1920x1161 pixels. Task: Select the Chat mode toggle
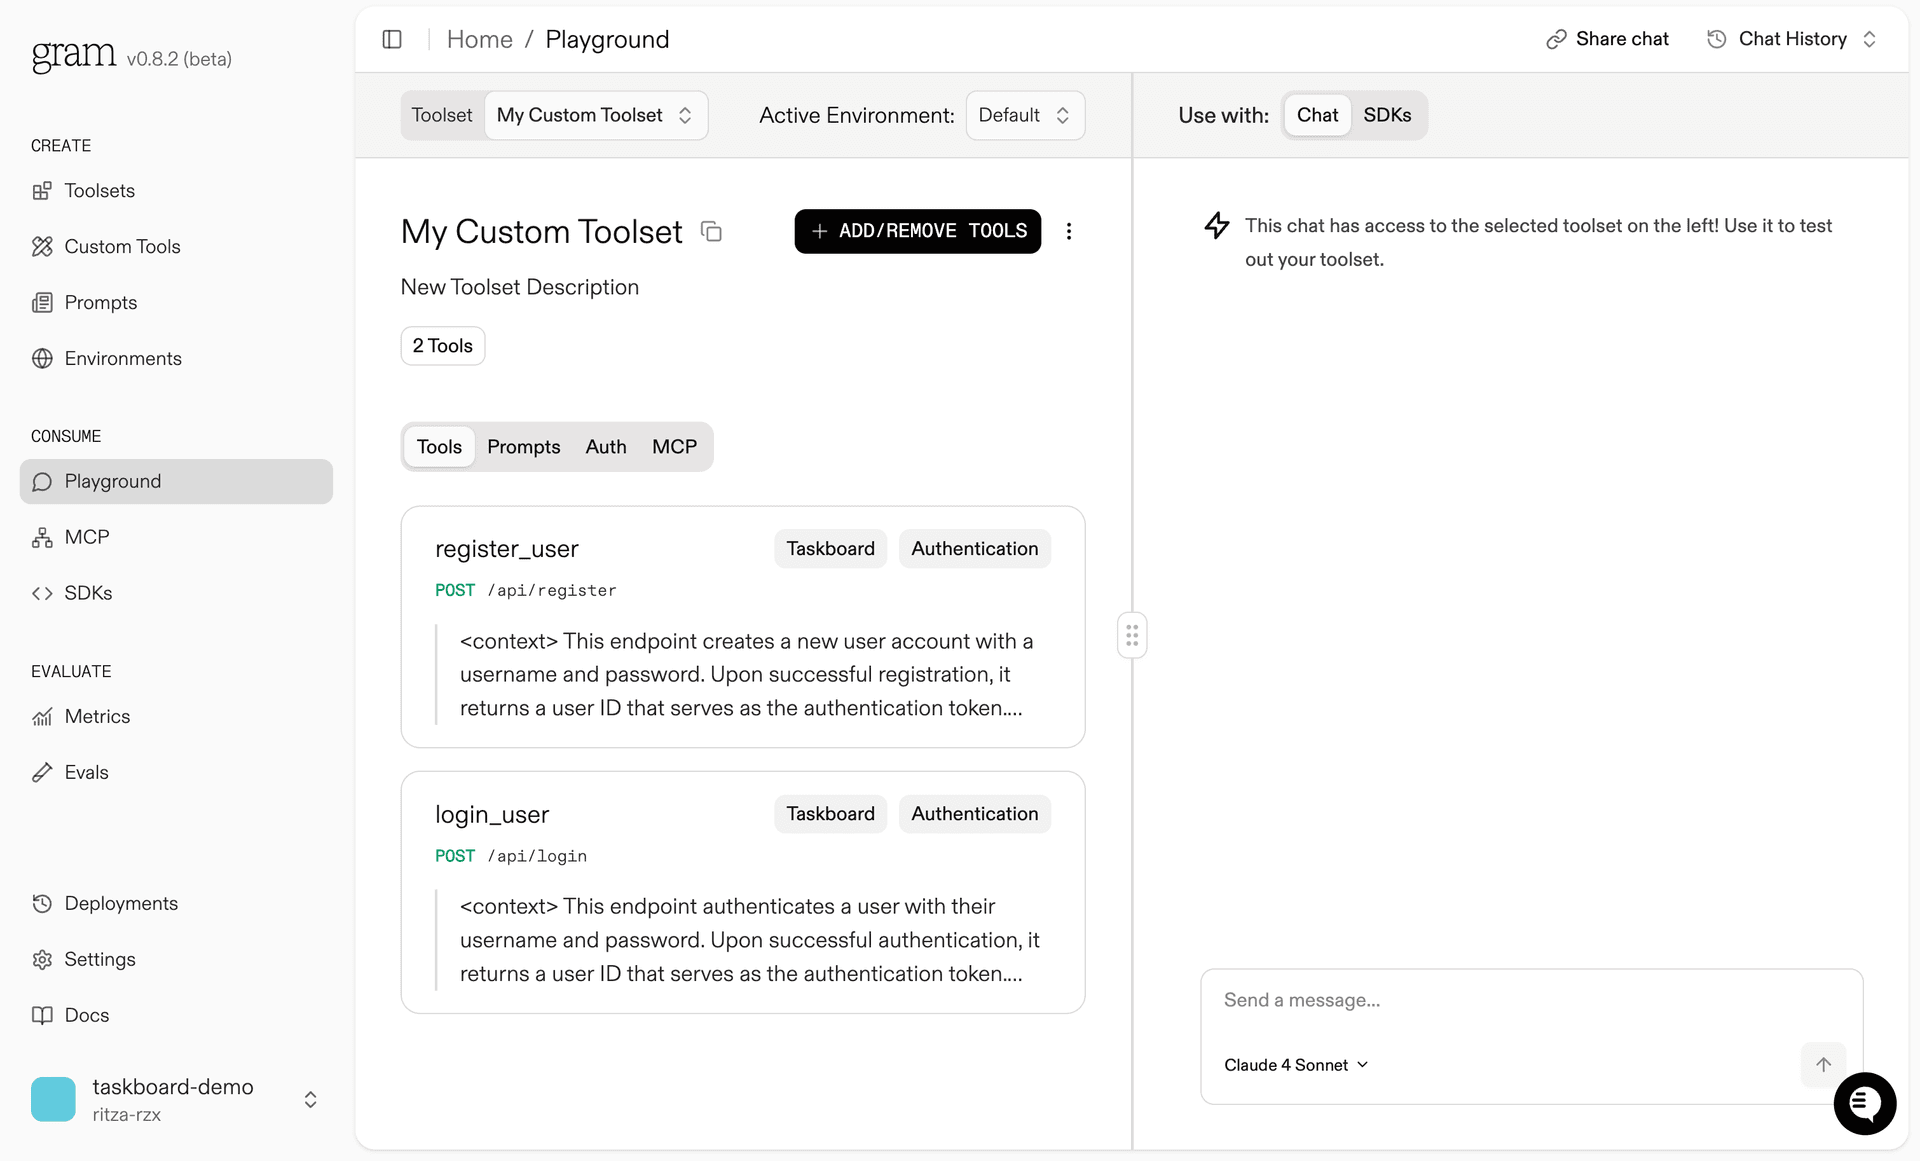tap(1317, 115)
